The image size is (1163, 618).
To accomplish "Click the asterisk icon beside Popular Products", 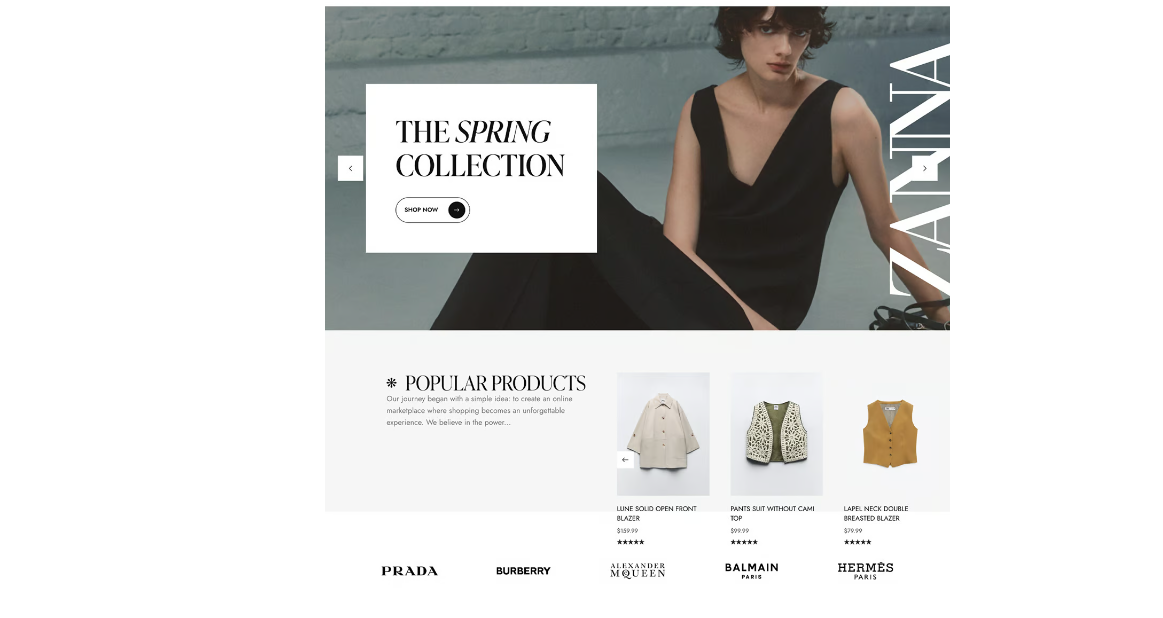I will point(392,383).
